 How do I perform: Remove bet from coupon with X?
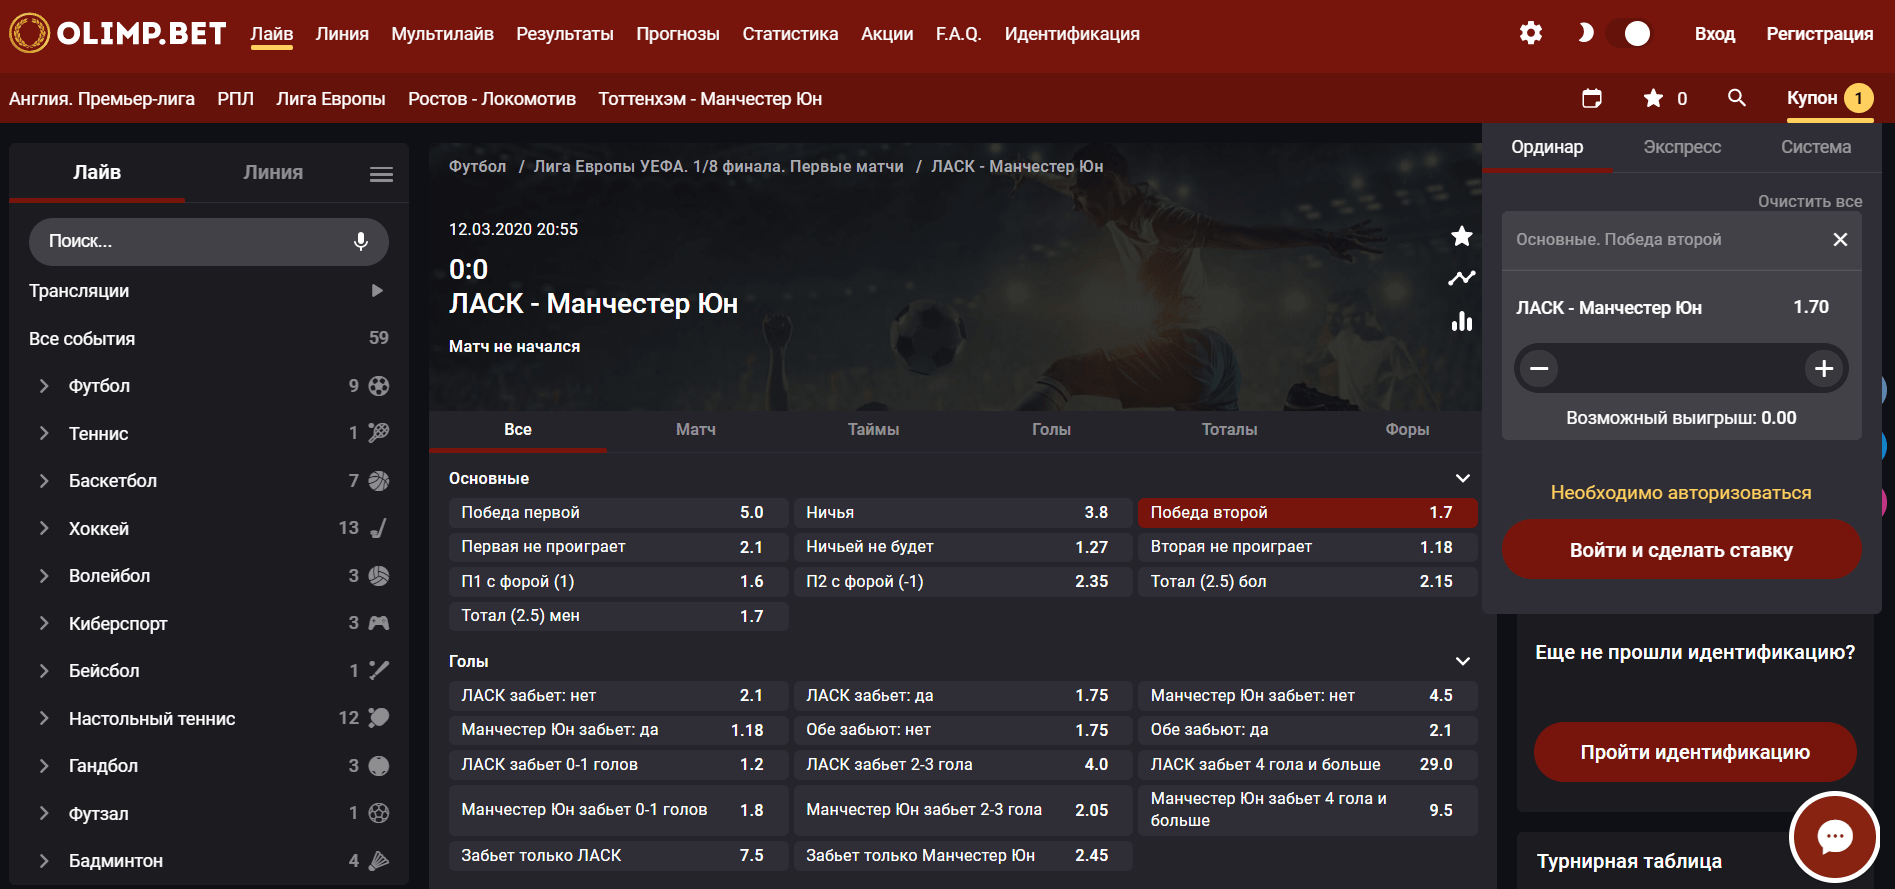coord(1840,239)
